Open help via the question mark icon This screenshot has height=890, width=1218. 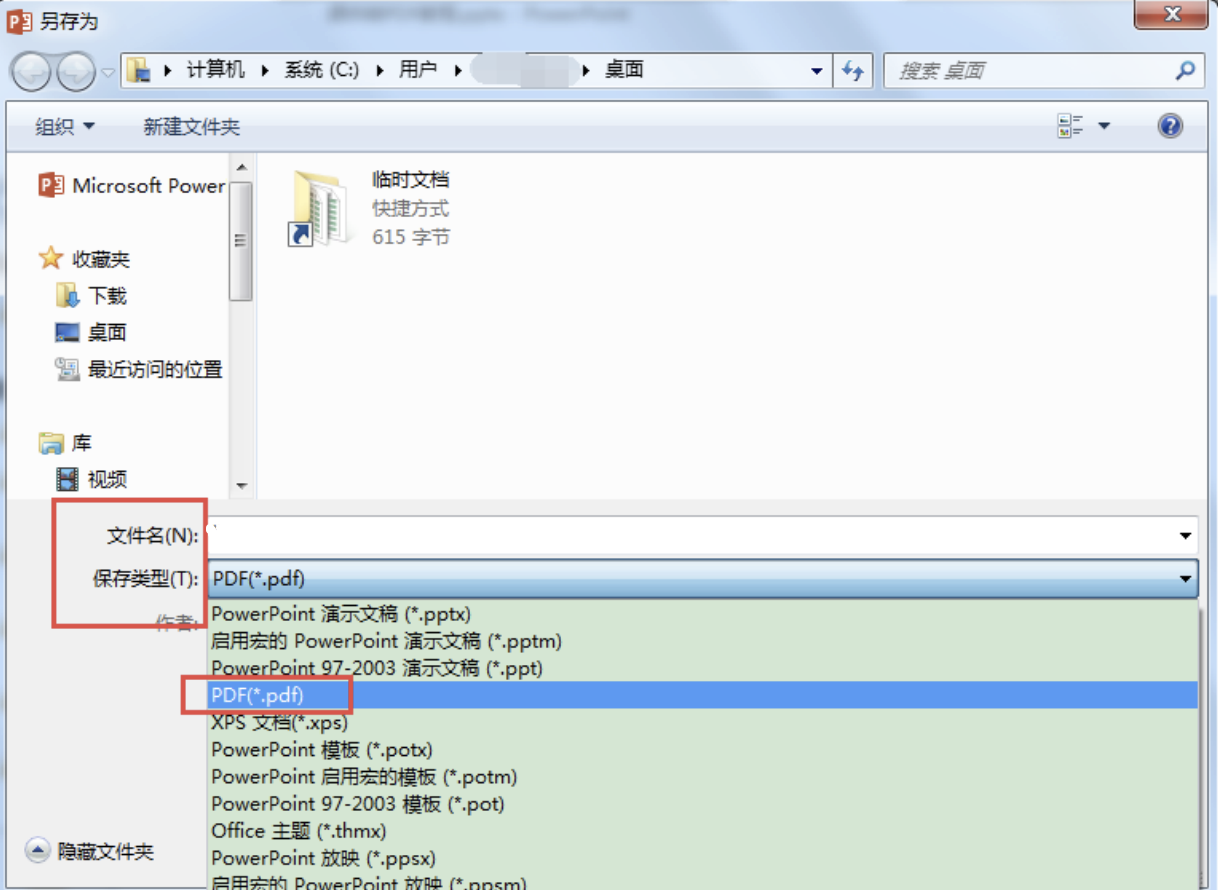(x=1170, y=126)
